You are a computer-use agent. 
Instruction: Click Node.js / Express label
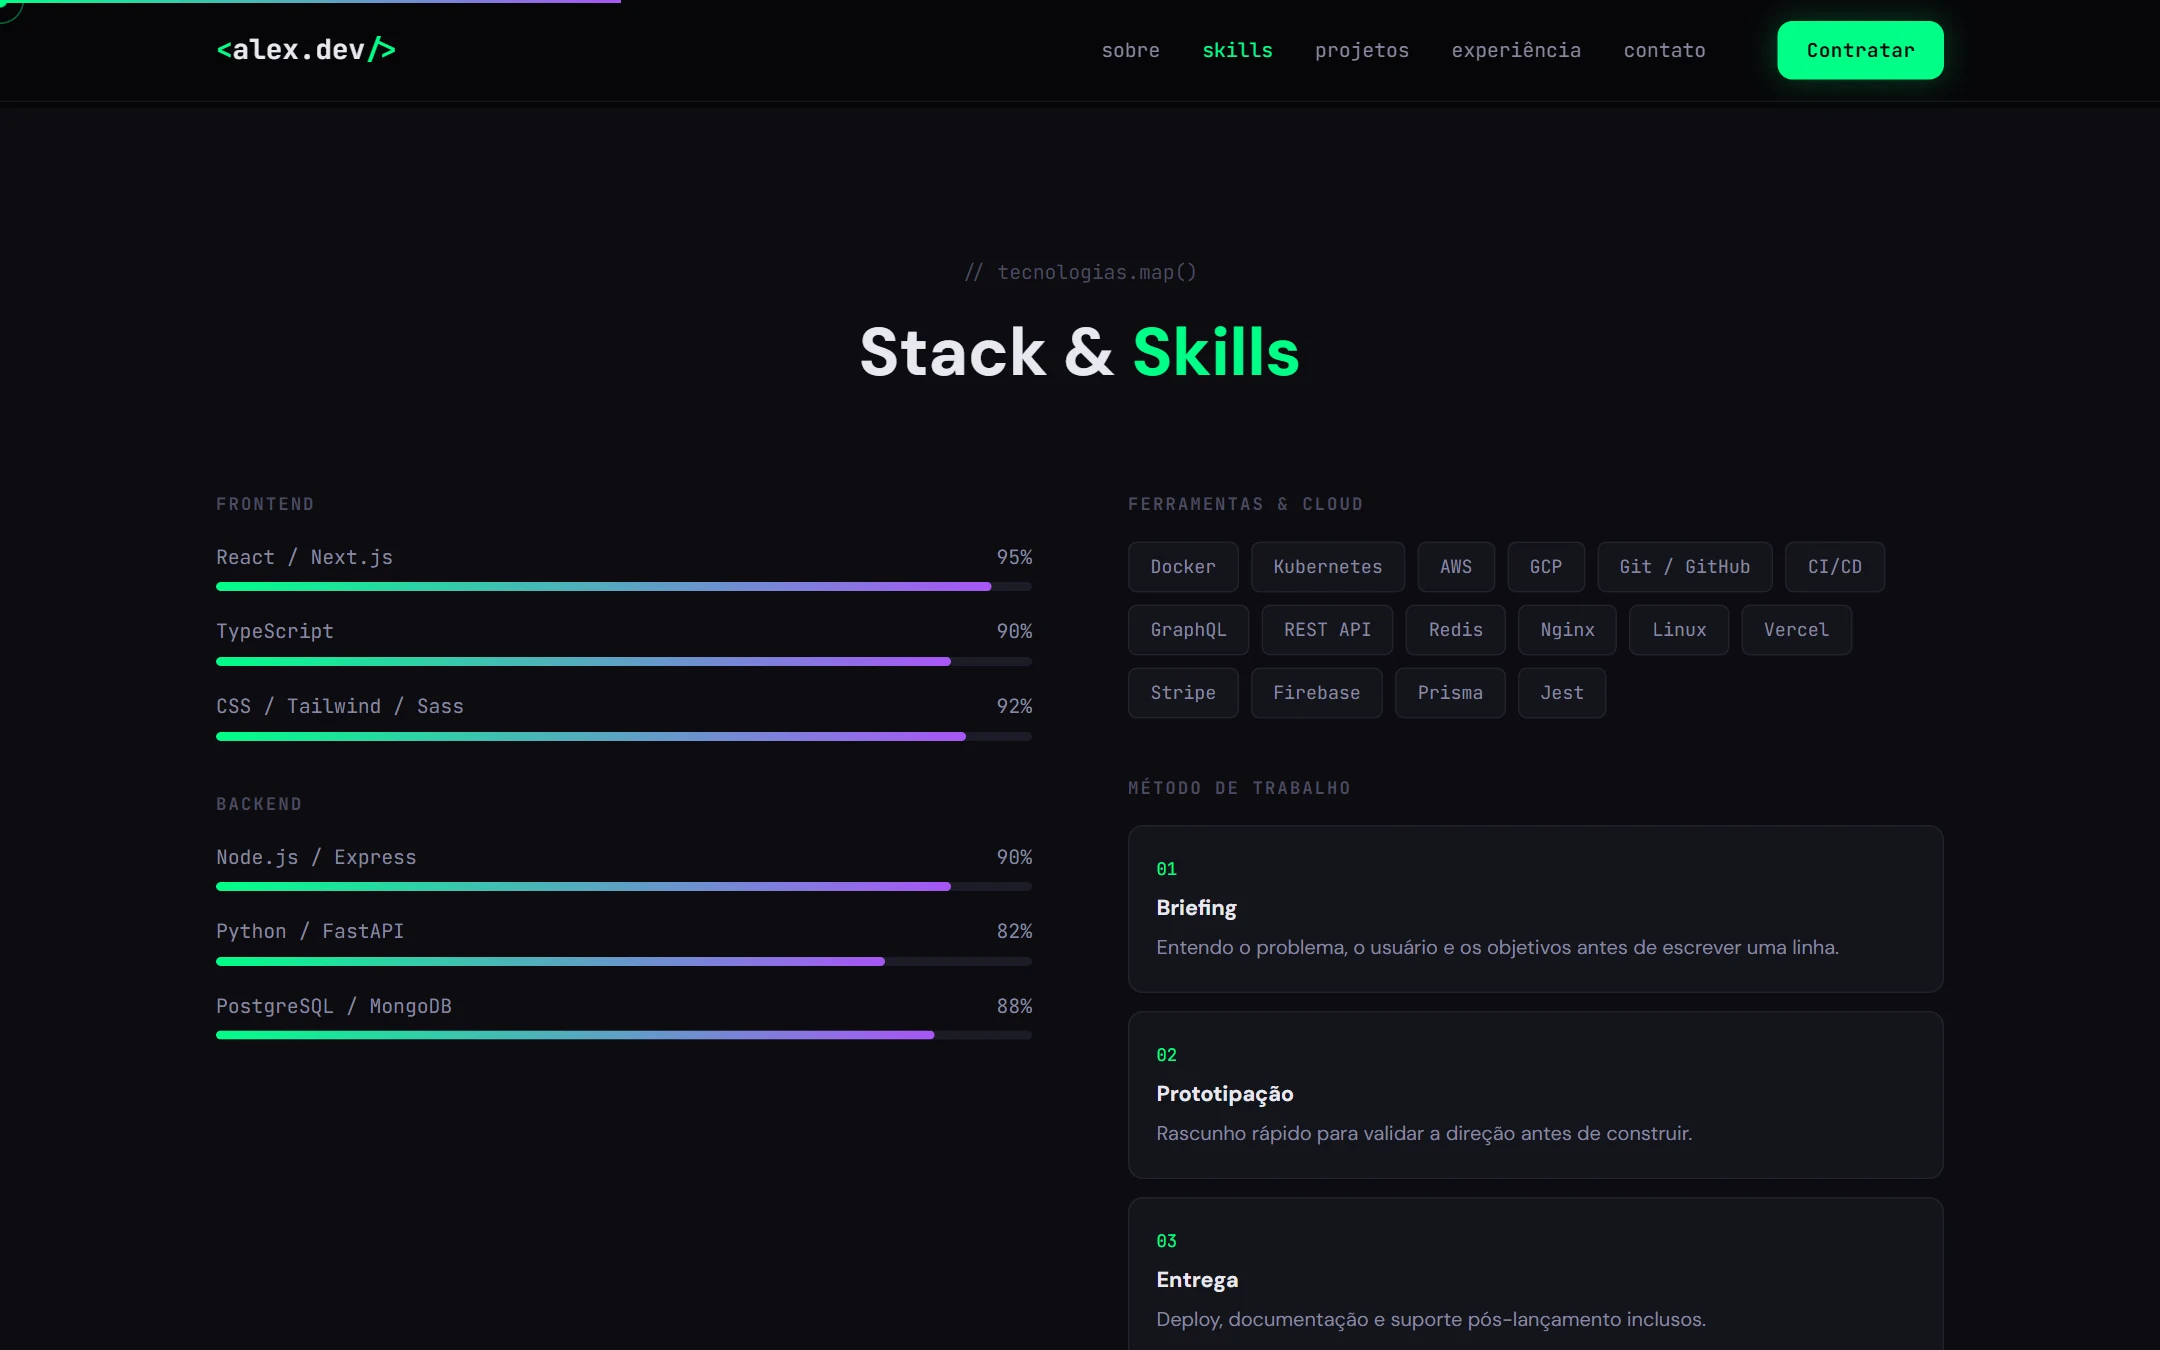[316, 857]
